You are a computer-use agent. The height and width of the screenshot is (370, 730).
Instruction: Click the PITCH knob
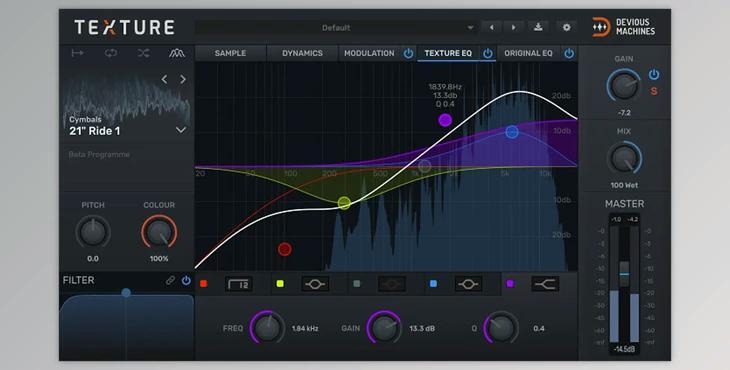[93, 232]
